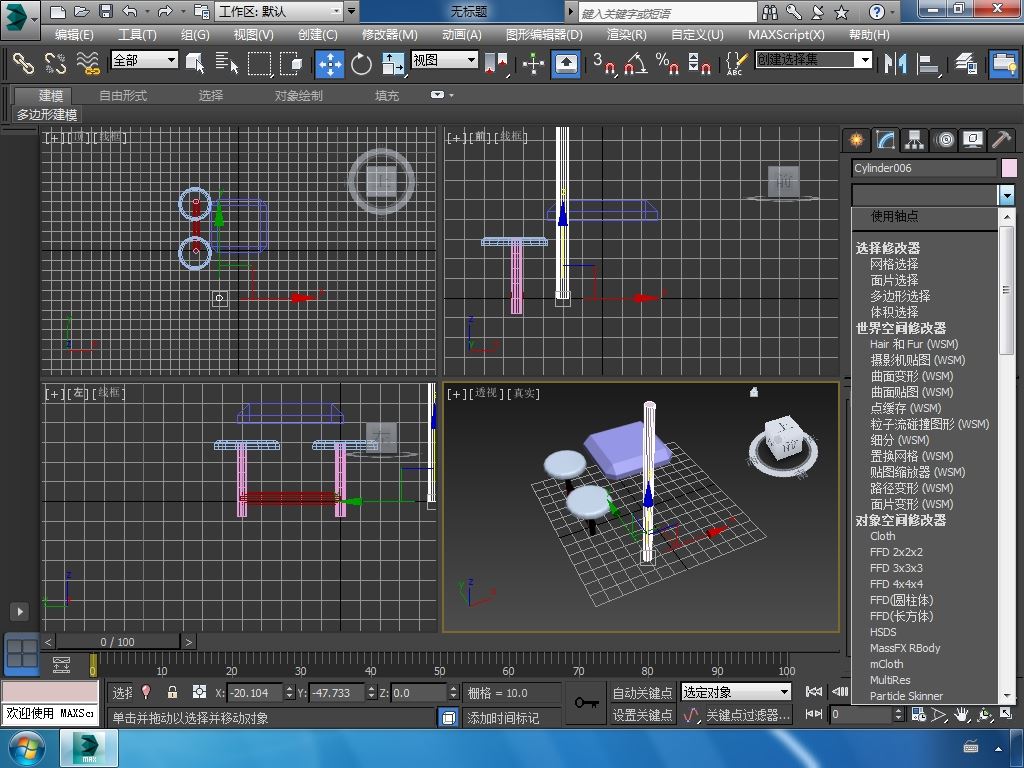The image size is (1024, 768).
Task: Open the 全部 selection filter dropdown
Action: click(144, 60)
